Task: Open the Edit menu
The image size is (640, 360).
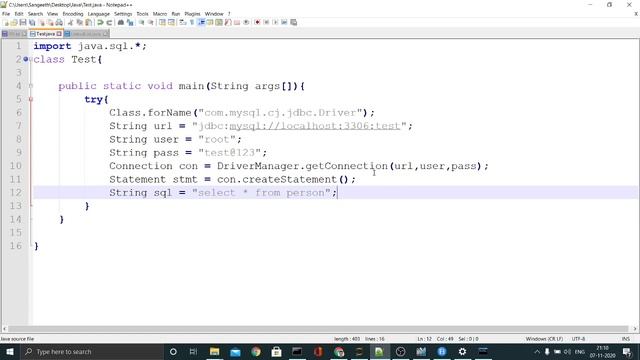Action: (19, 14)
